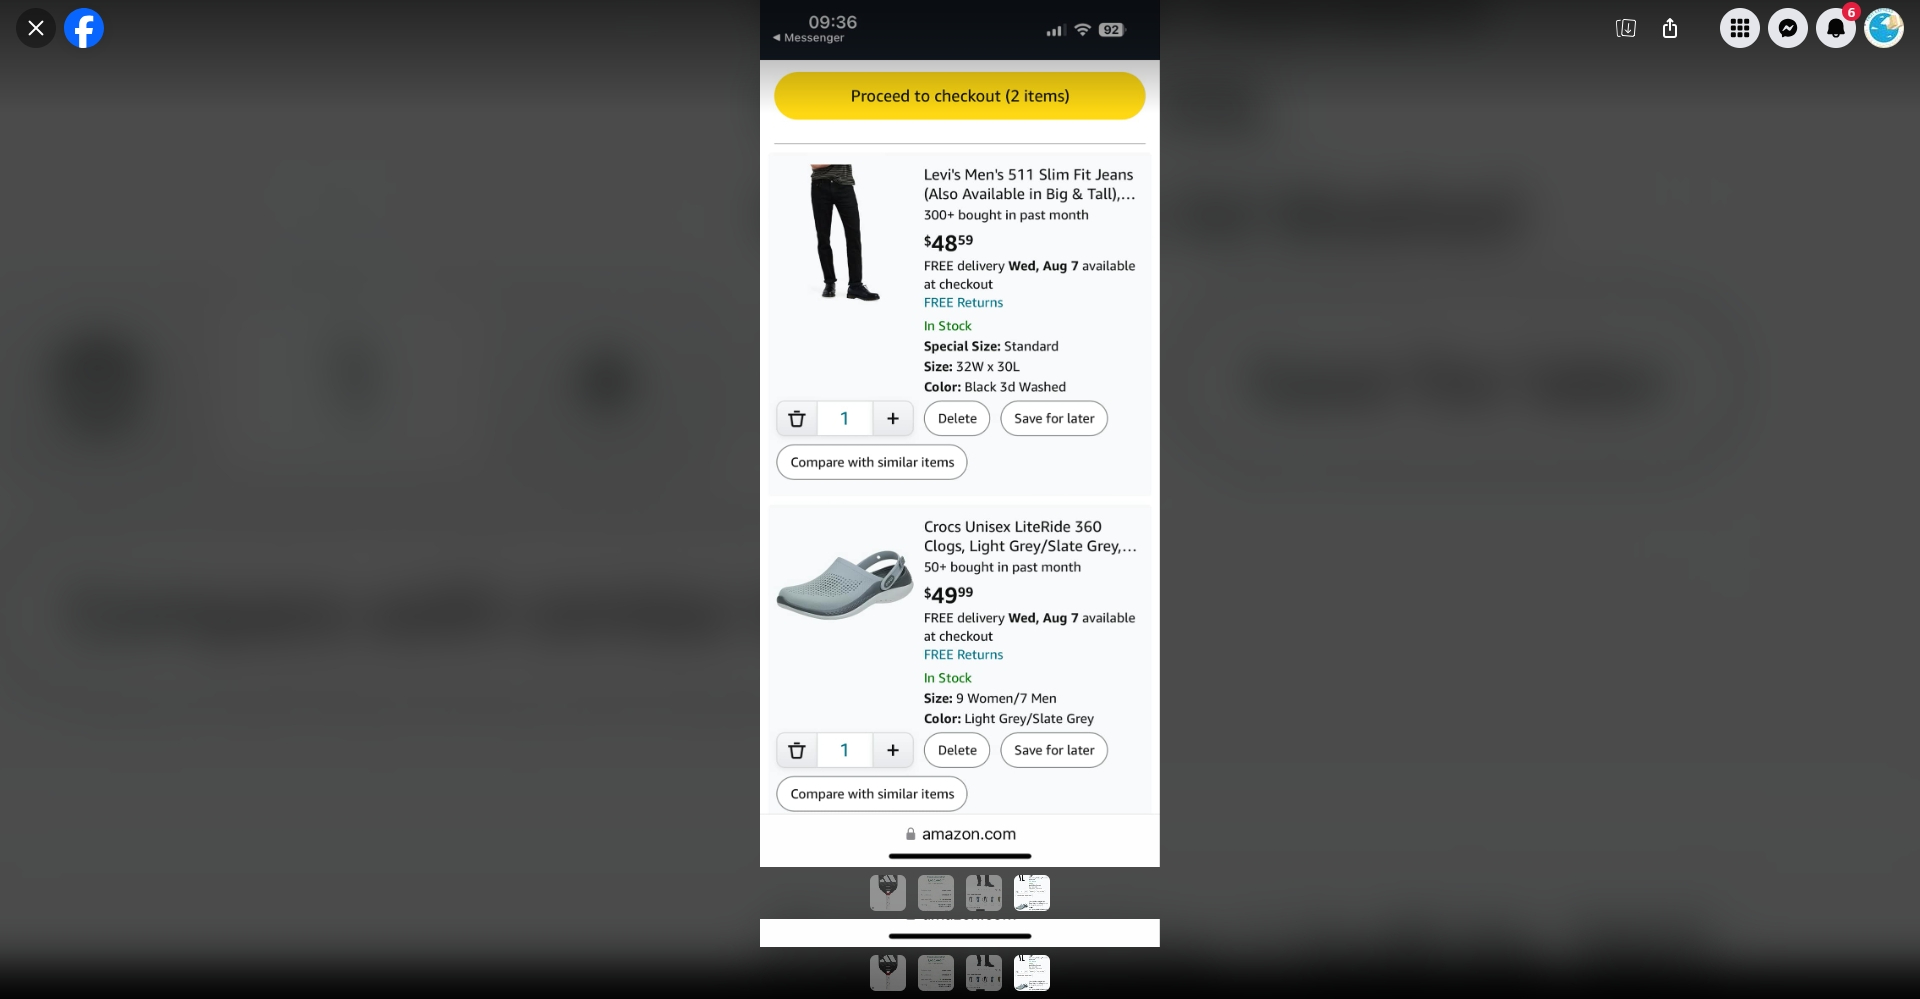The image size is (1920, 999).
Task: Click trash icon for Crocs clogs
Action: (x=797, y=750)
